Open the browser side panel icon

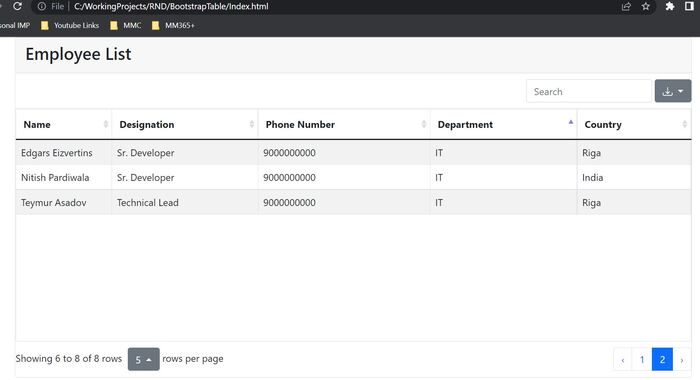pos(689,6)
